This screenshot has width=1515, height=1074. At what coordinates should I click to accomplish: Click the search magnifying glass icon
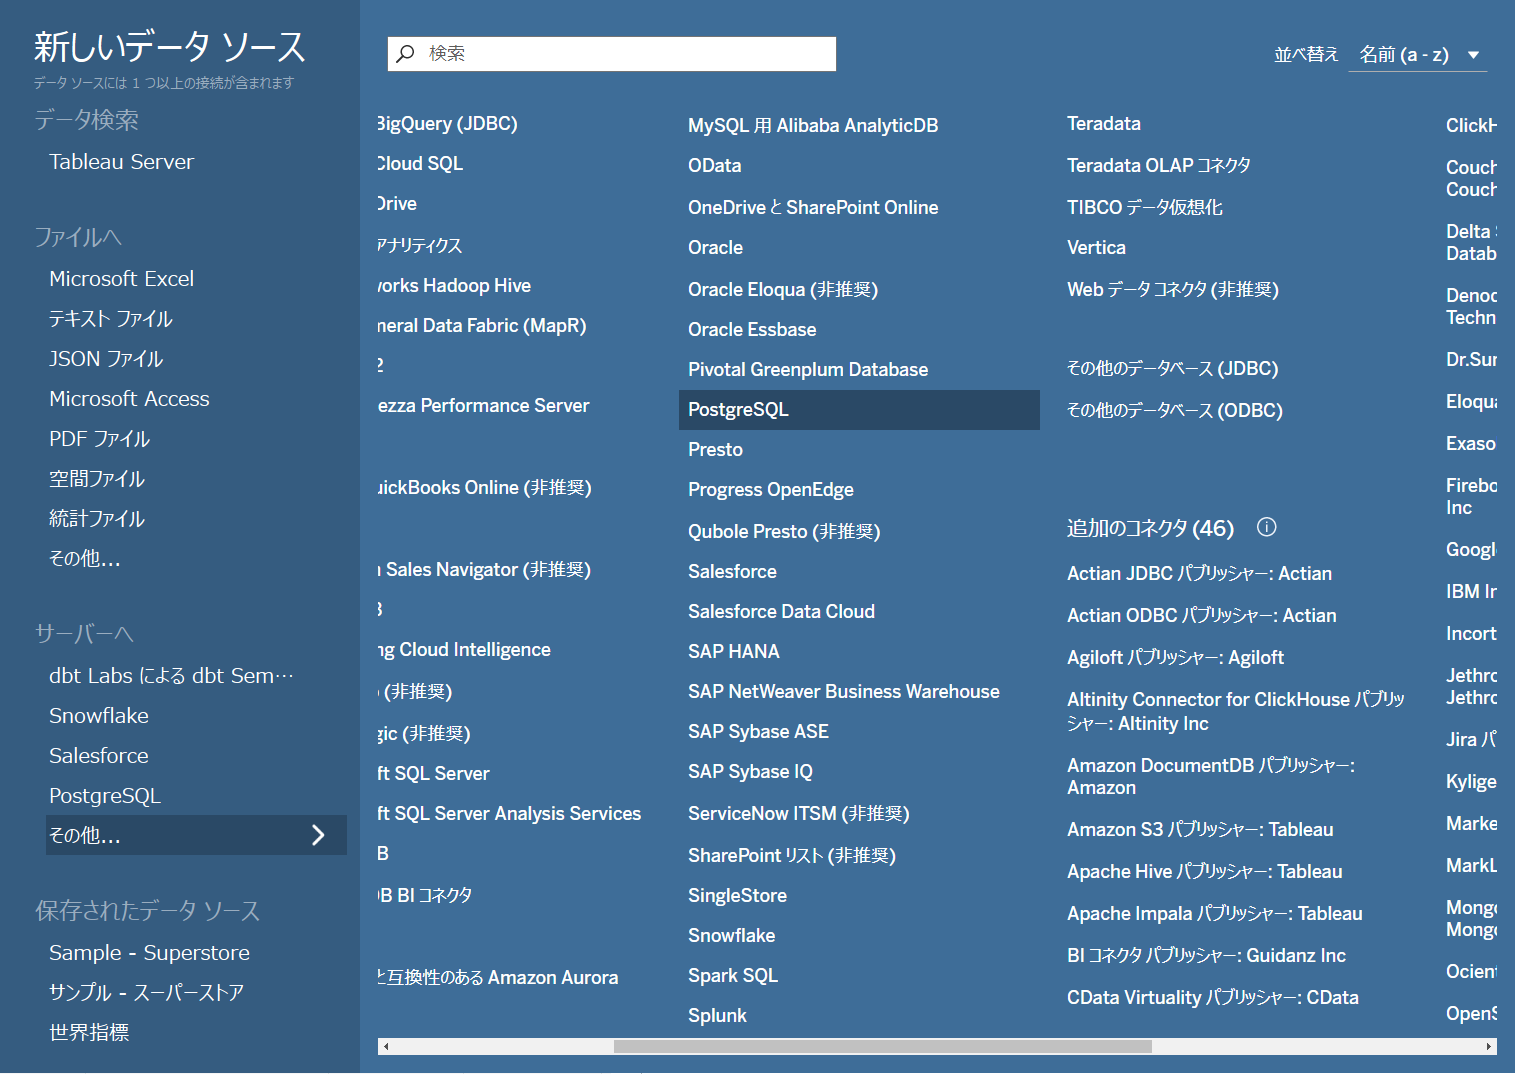pyautogui.click(x=405, y=53)
